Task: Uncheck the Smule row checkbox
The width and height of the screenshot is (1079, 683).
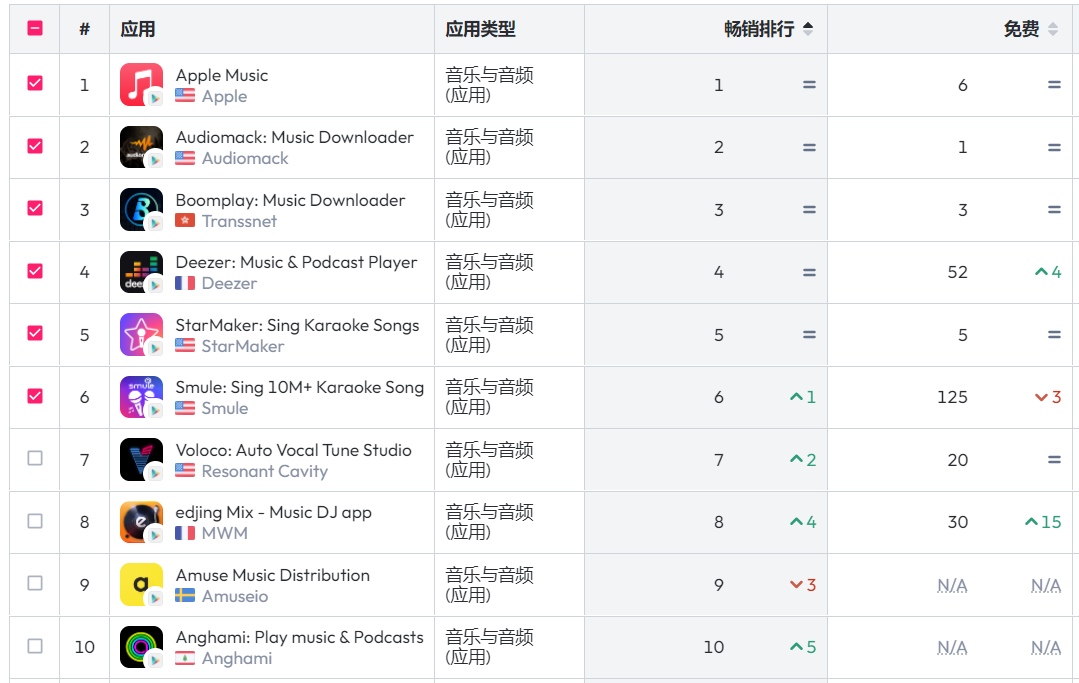Action: (x=35, y=395)
